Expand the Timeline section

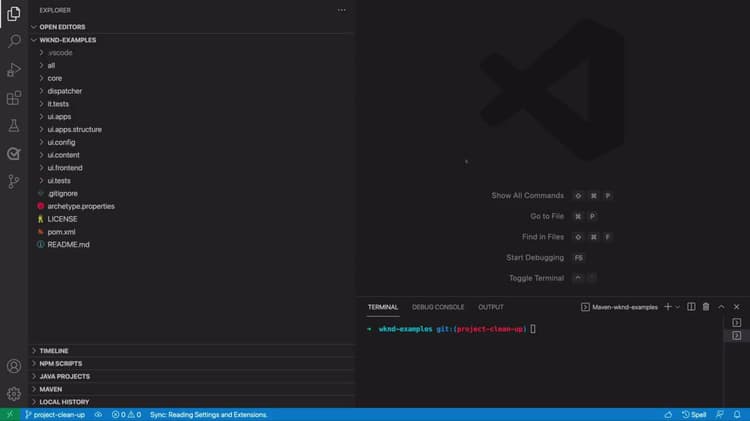point(191,351)
